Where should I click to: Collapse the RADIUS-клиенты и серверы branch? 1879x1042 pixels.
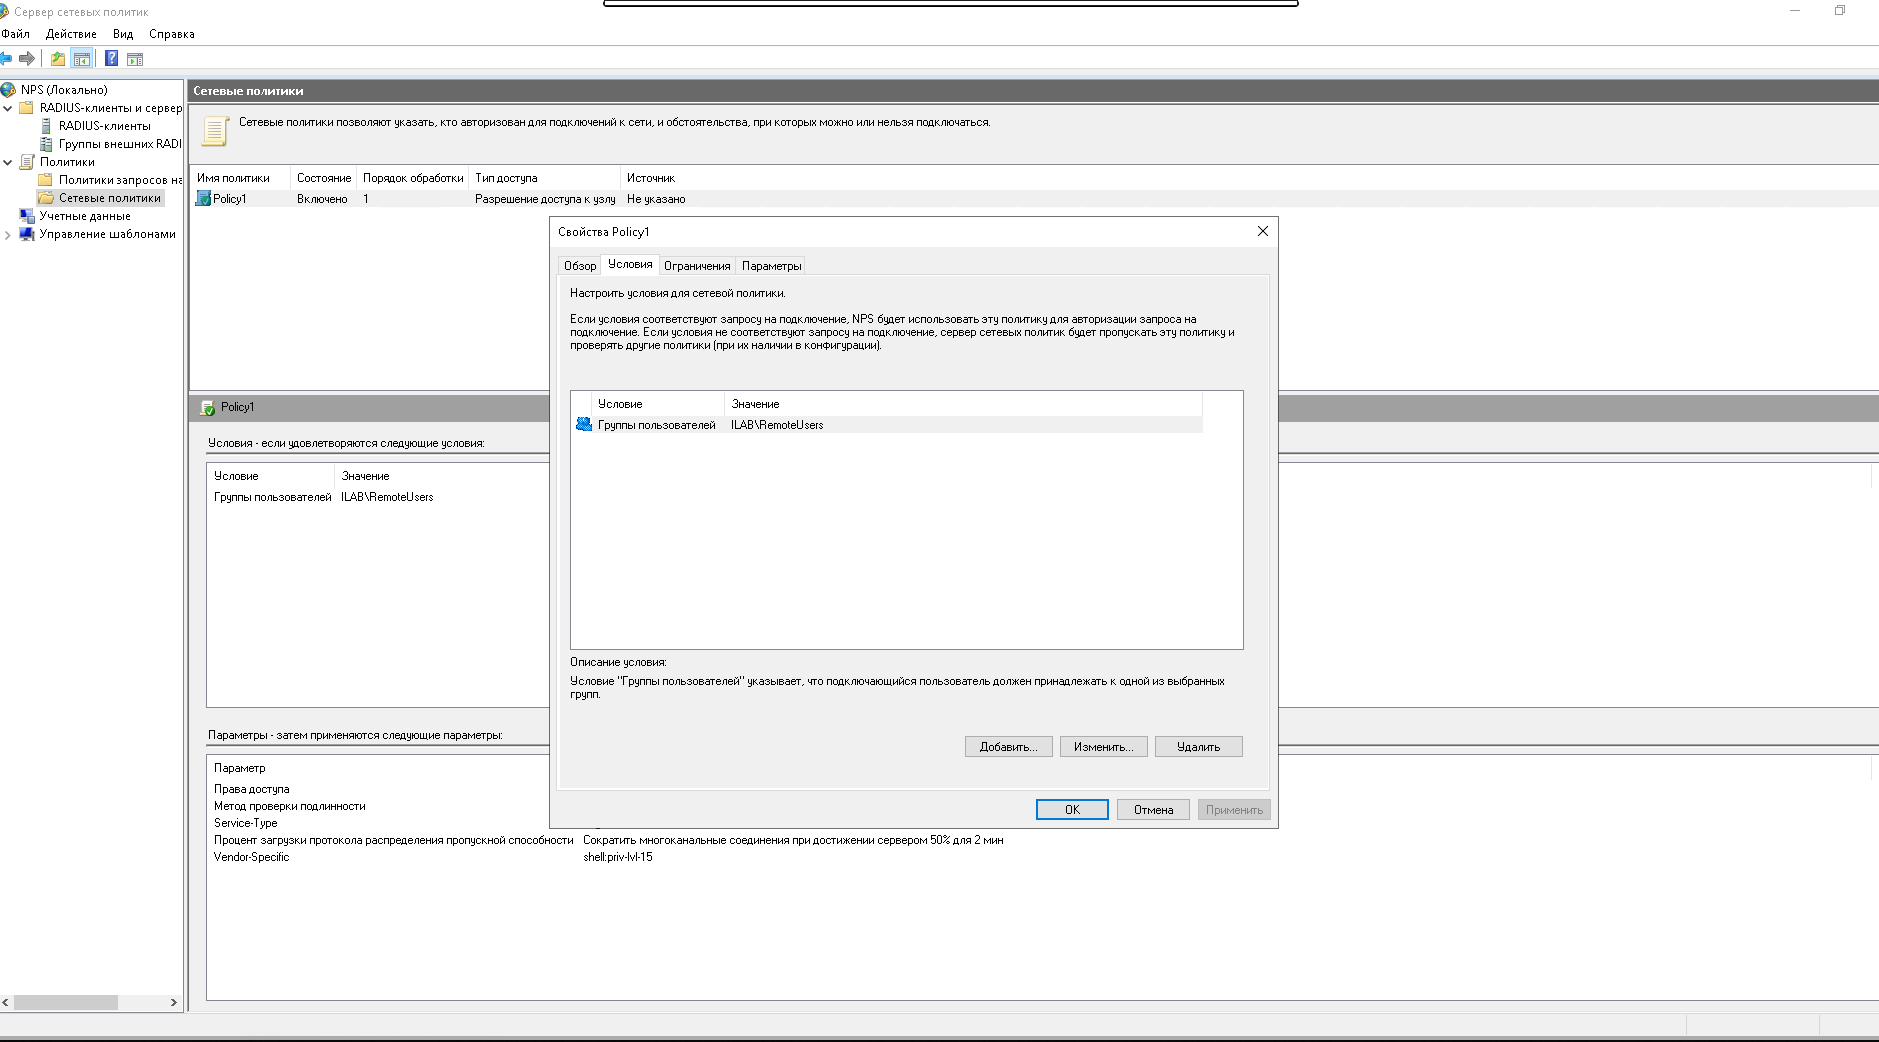(x=8, y=108)
